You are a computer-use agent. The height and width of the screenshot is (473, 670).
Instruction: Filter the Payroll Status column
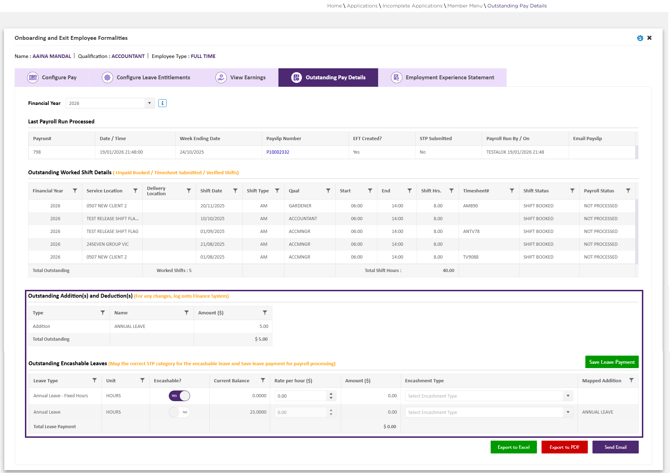click(x=628, y=191)
